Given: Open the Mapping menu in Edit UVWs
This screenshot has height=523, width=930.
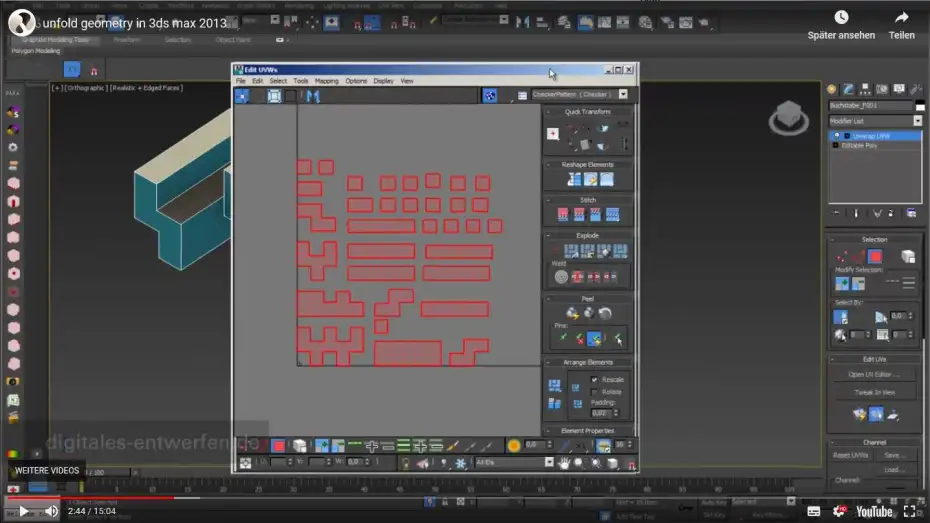Looking at the screenshot, I should (326, 81).
